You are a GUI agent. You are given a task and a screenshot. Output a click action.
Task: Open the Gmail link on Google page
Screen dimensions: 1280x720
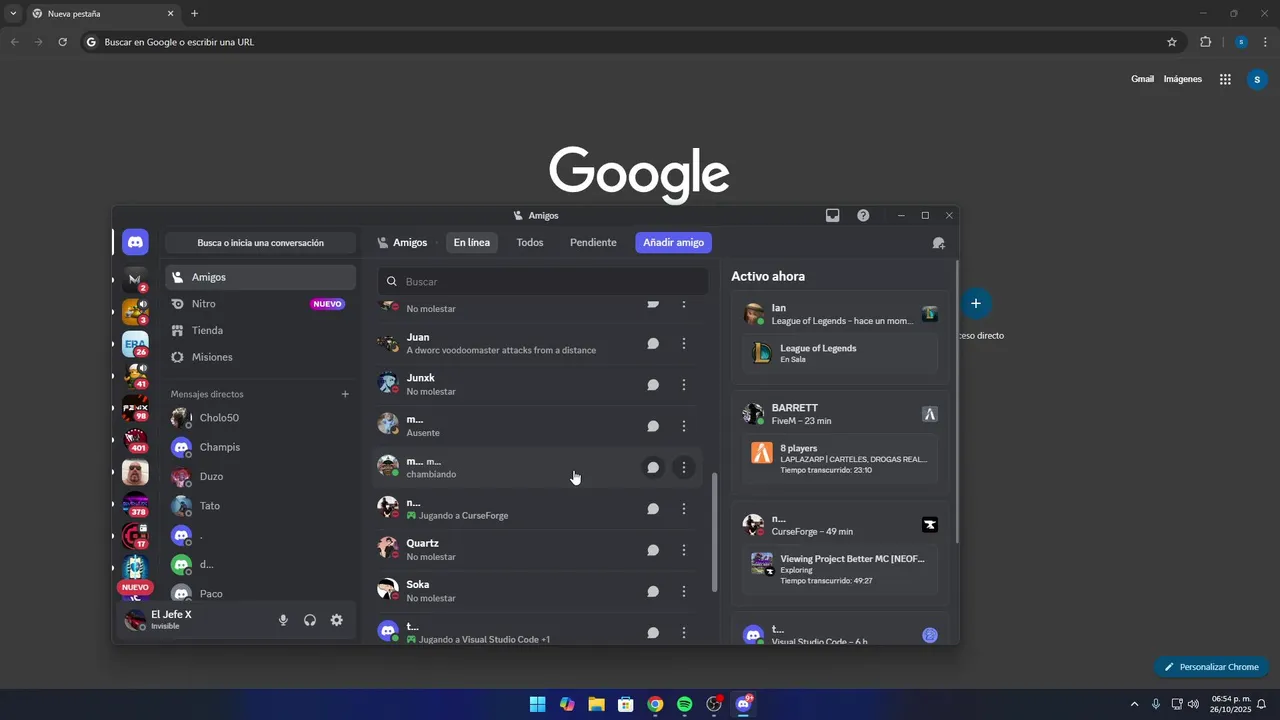coord(1142,79)
